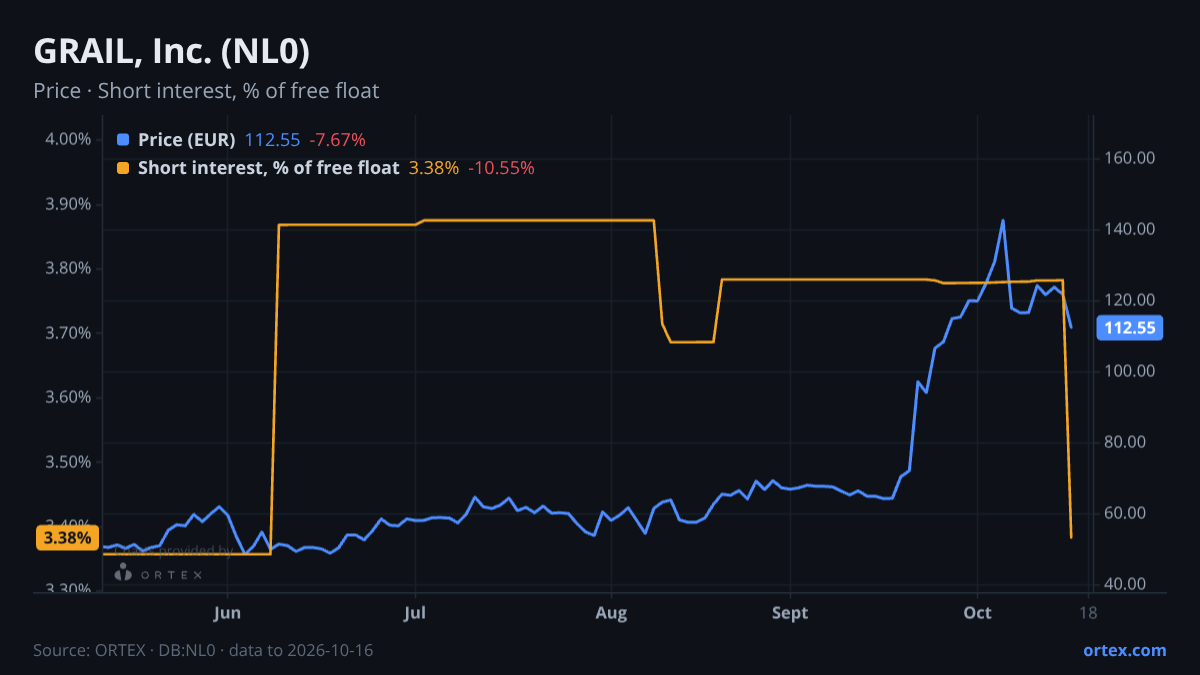Click the source text ORTEX · DB:NL0 footer

(x=203, y=650)
